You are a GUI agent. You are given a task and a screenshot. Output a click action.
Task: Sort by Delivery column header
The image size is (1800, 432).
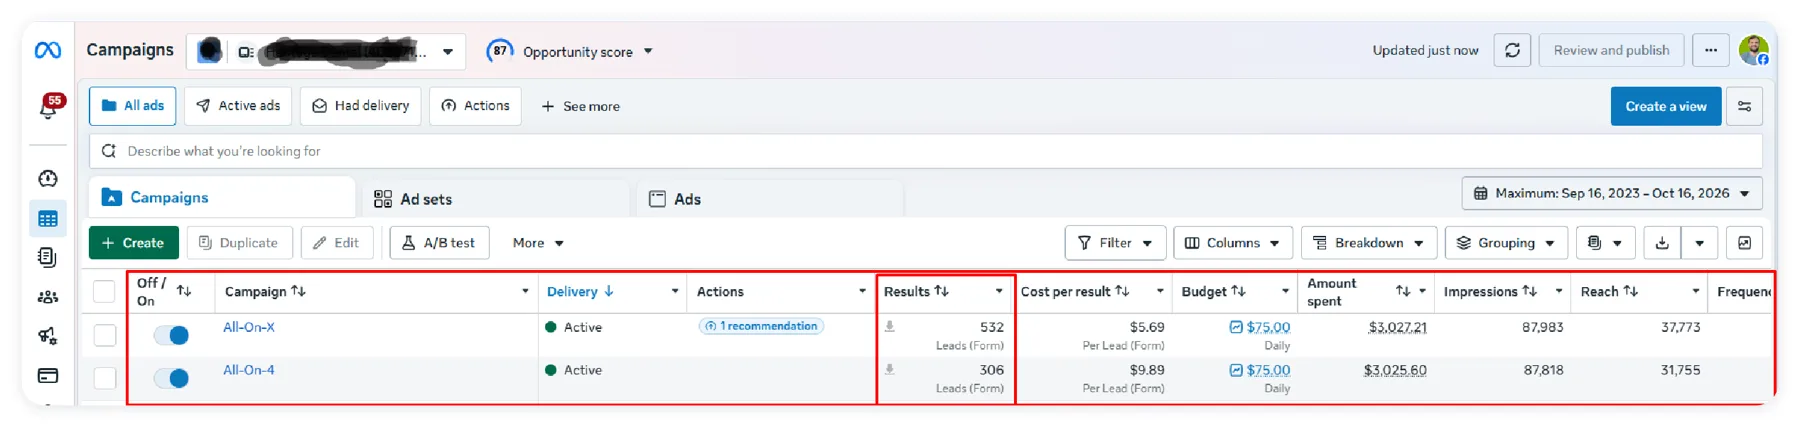[x=580, y=291]
